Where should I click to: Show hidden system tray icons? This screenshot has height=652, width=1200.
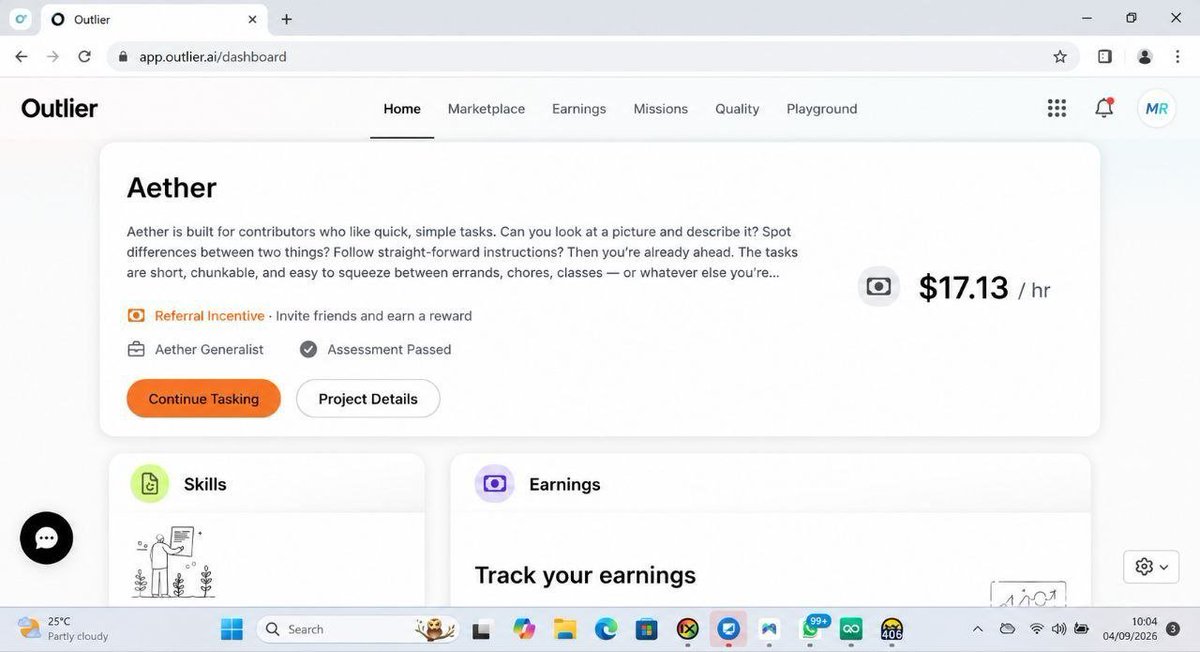(978, 629)
